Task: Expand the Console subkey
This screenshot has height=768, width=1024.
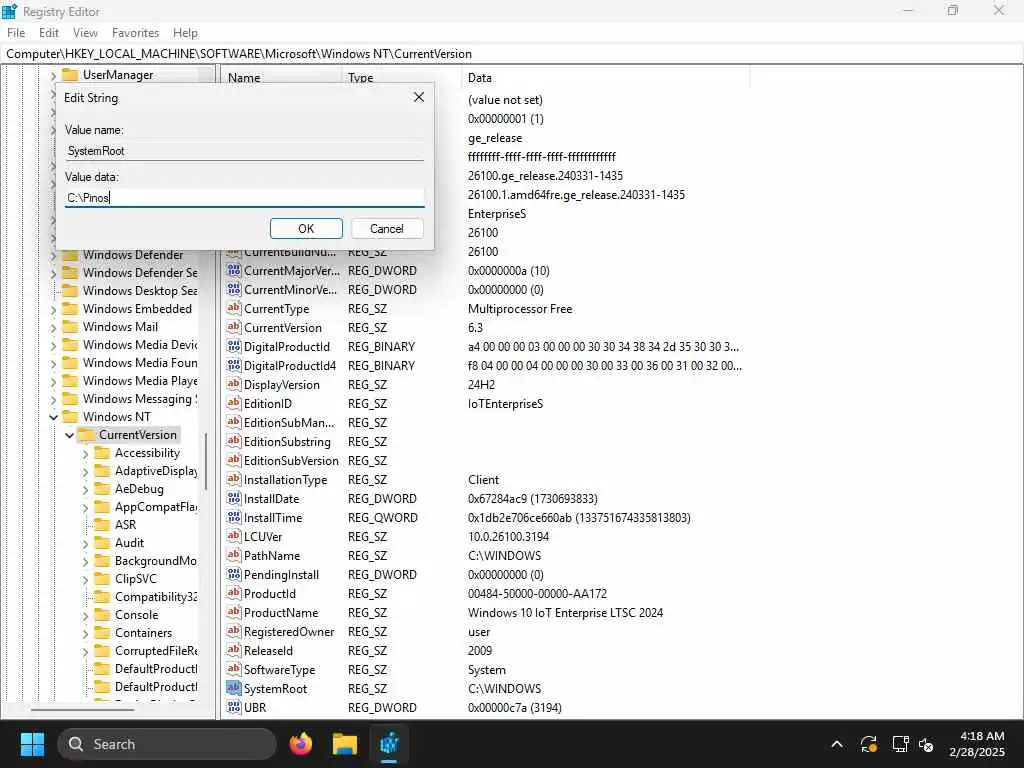Action: (x=86, y=615)
